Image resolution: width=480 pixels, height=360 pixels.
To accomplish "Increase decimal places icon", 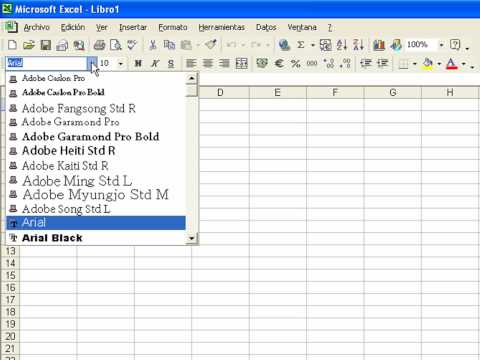I will [x=329, y=63].
